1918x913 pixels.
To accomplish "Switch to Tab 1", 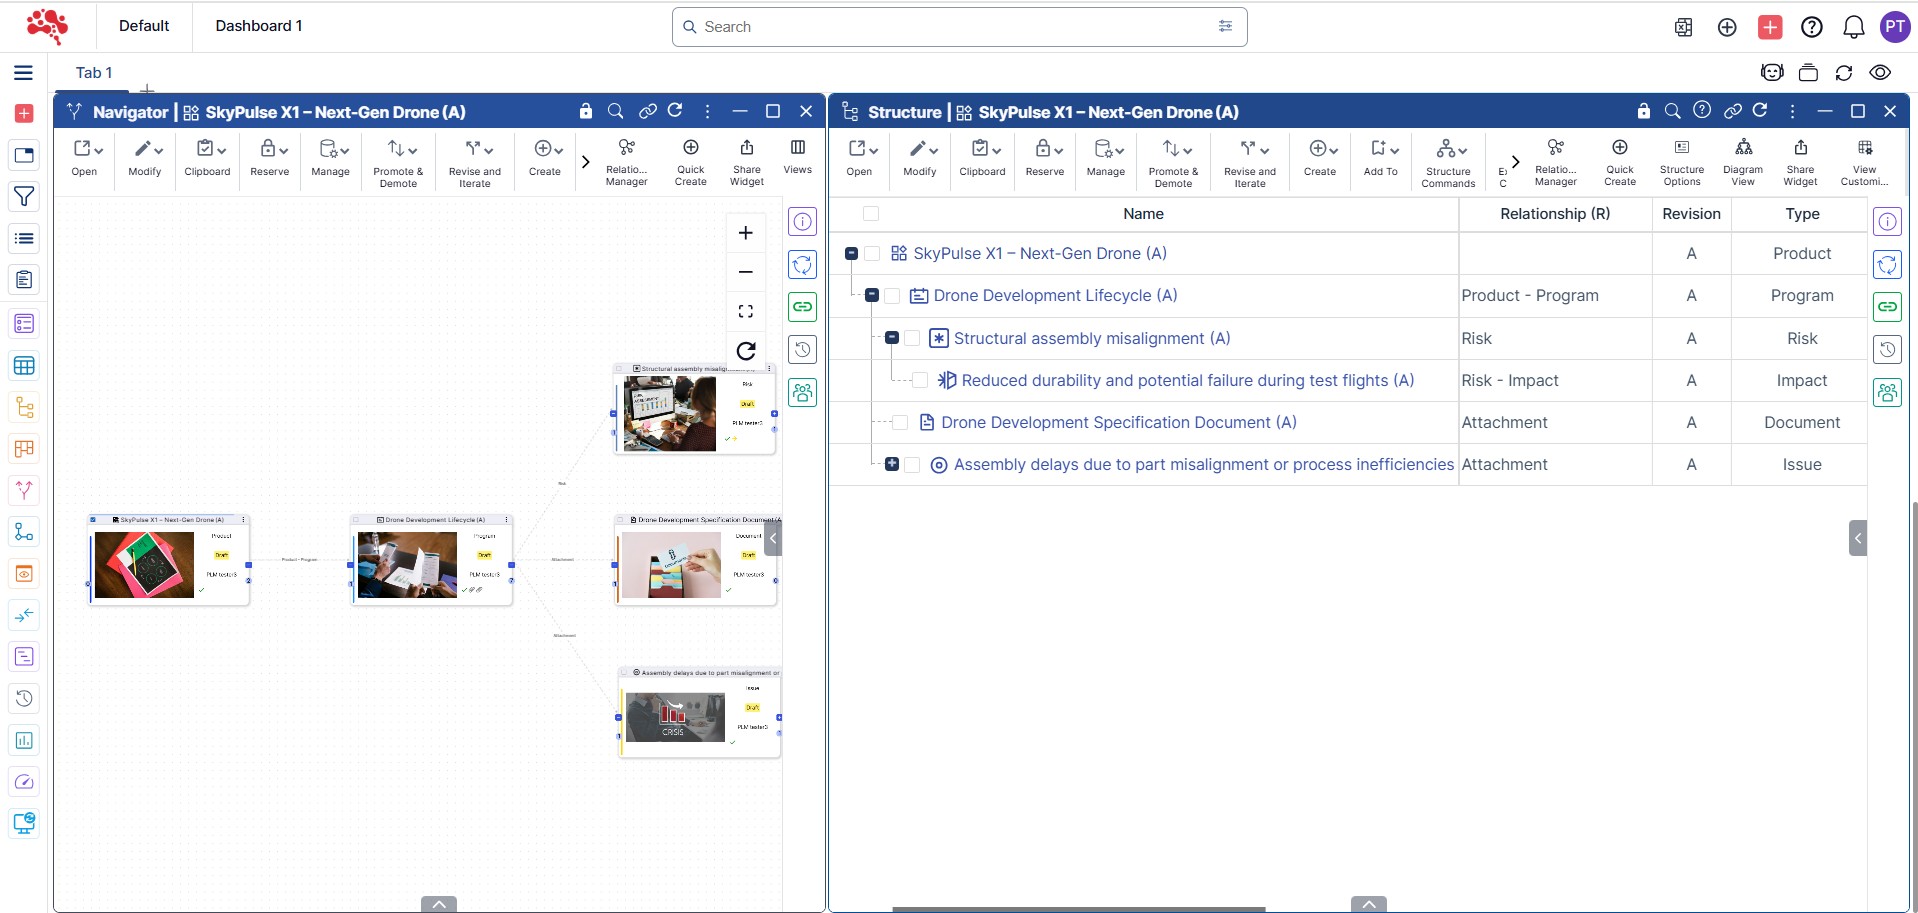I will coord(94,73).
